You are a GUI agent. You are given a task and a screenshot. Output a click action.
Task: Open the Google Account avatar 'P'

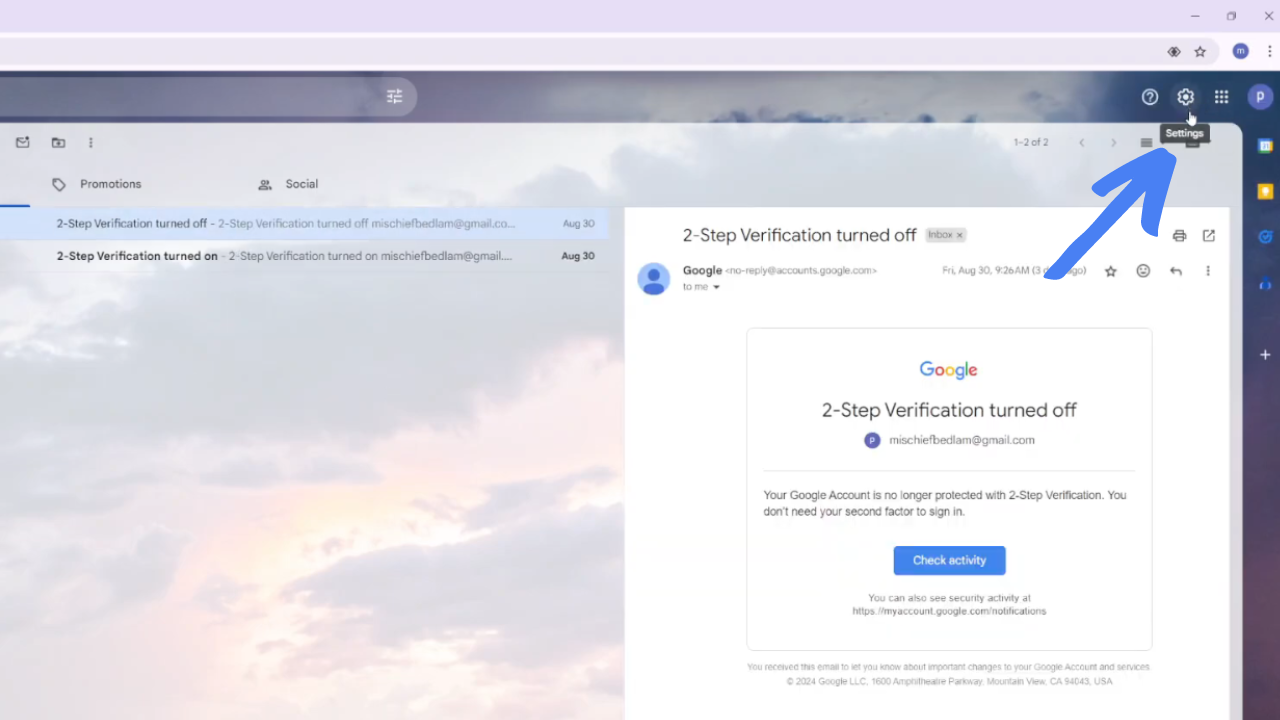click(1260, 97)
